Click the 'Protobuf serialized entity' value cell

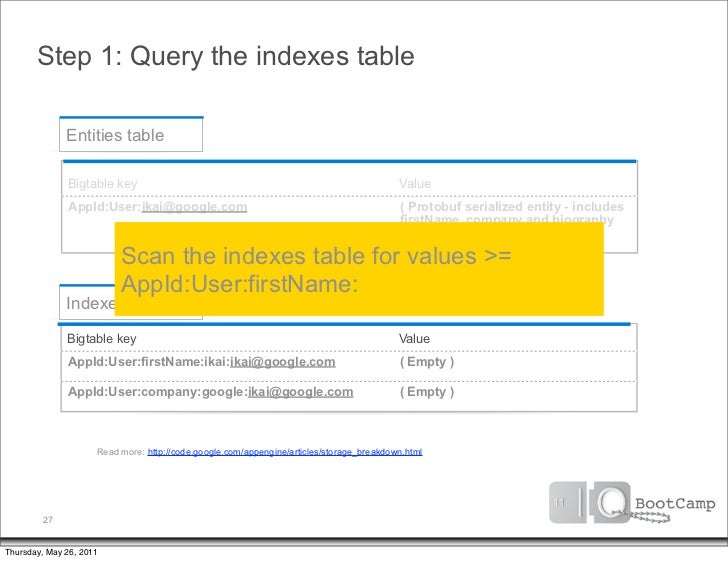tap(512, 212)
